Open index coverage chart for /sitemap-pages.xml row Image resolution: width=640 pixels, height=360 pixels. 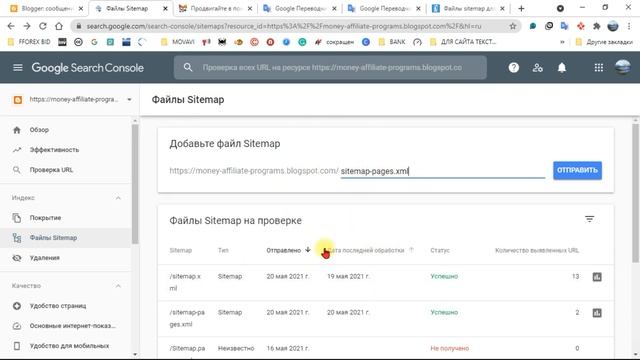pyautogui.click(x=597, y=313)
